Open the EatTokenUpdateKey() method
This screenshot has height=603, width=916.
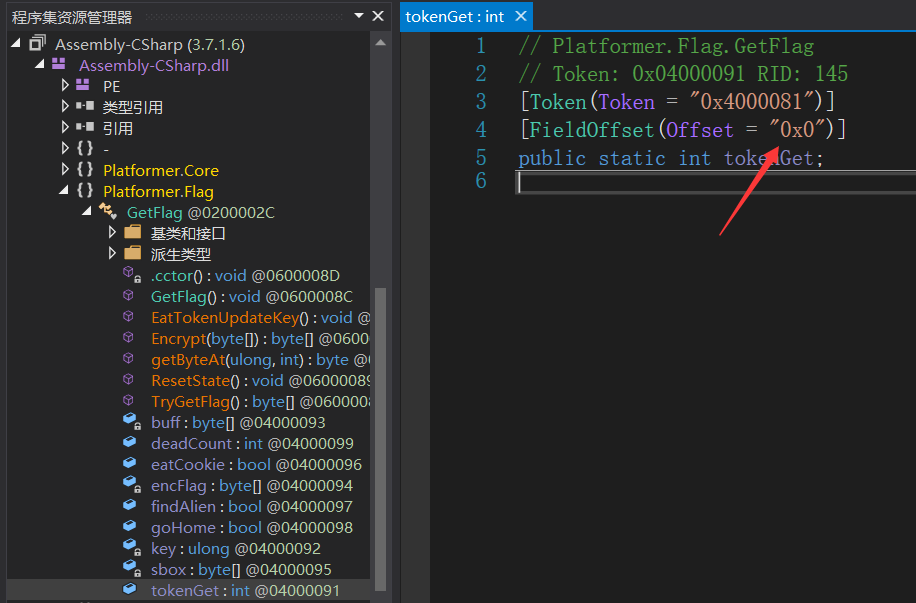pos(260,318)
